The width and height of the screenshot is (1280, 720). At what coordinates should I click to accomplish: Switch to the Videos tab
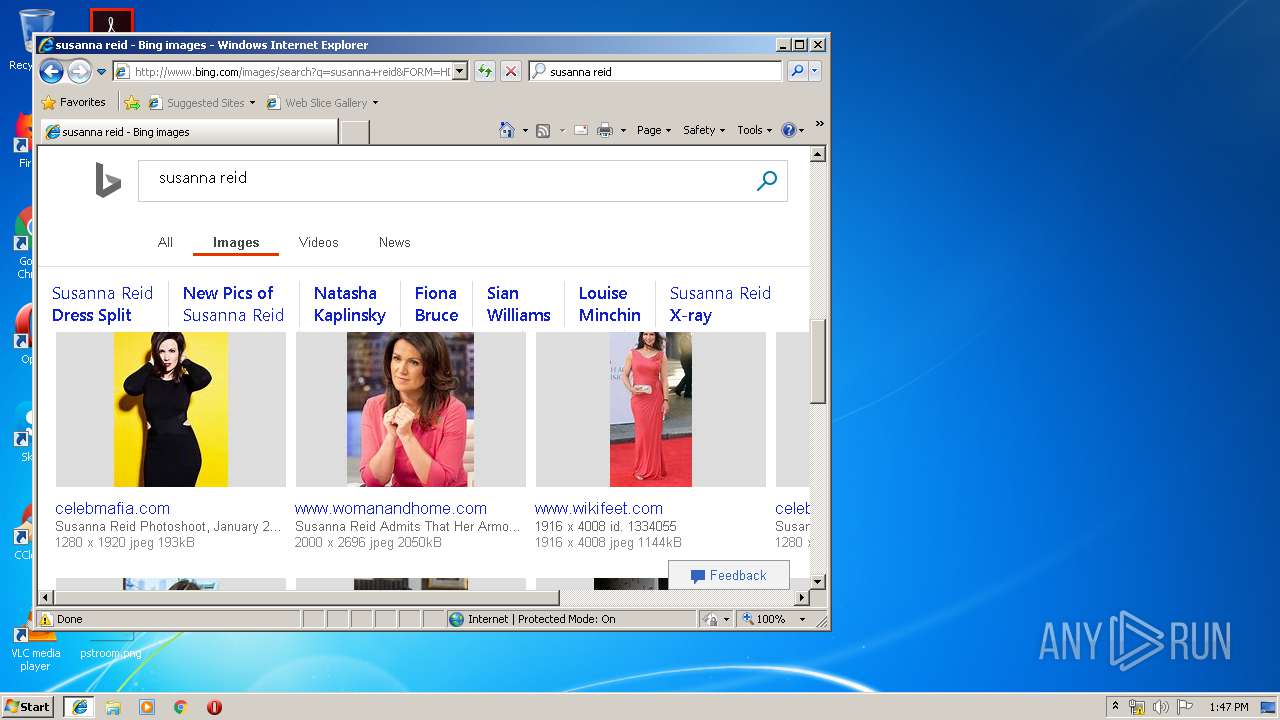(x=318, y=242)
